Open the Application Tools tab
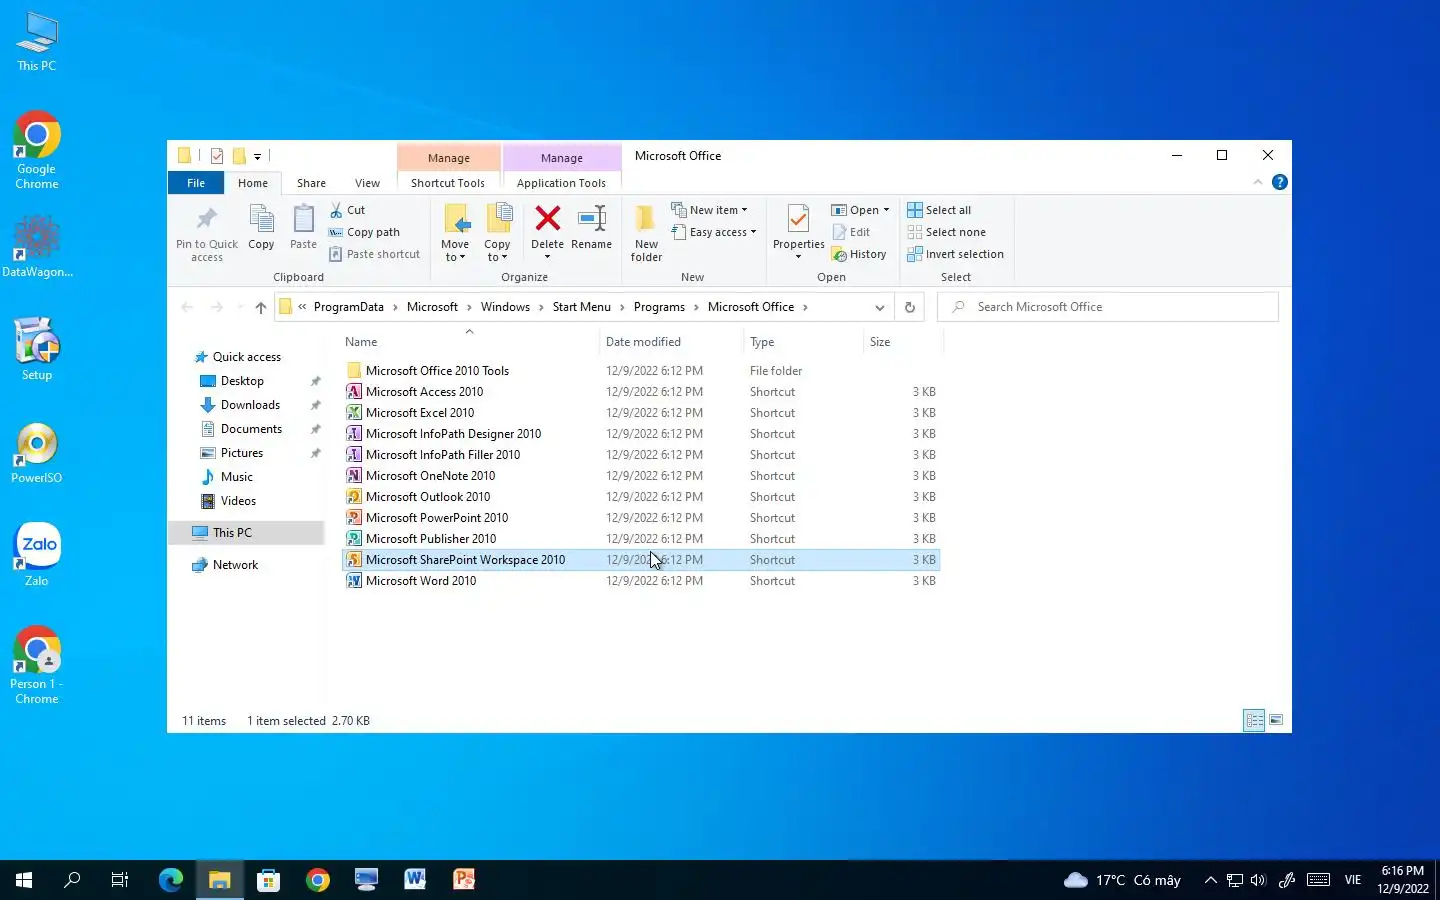Image resolution: width=1440 pixels, height=900 pixels. 561,183
